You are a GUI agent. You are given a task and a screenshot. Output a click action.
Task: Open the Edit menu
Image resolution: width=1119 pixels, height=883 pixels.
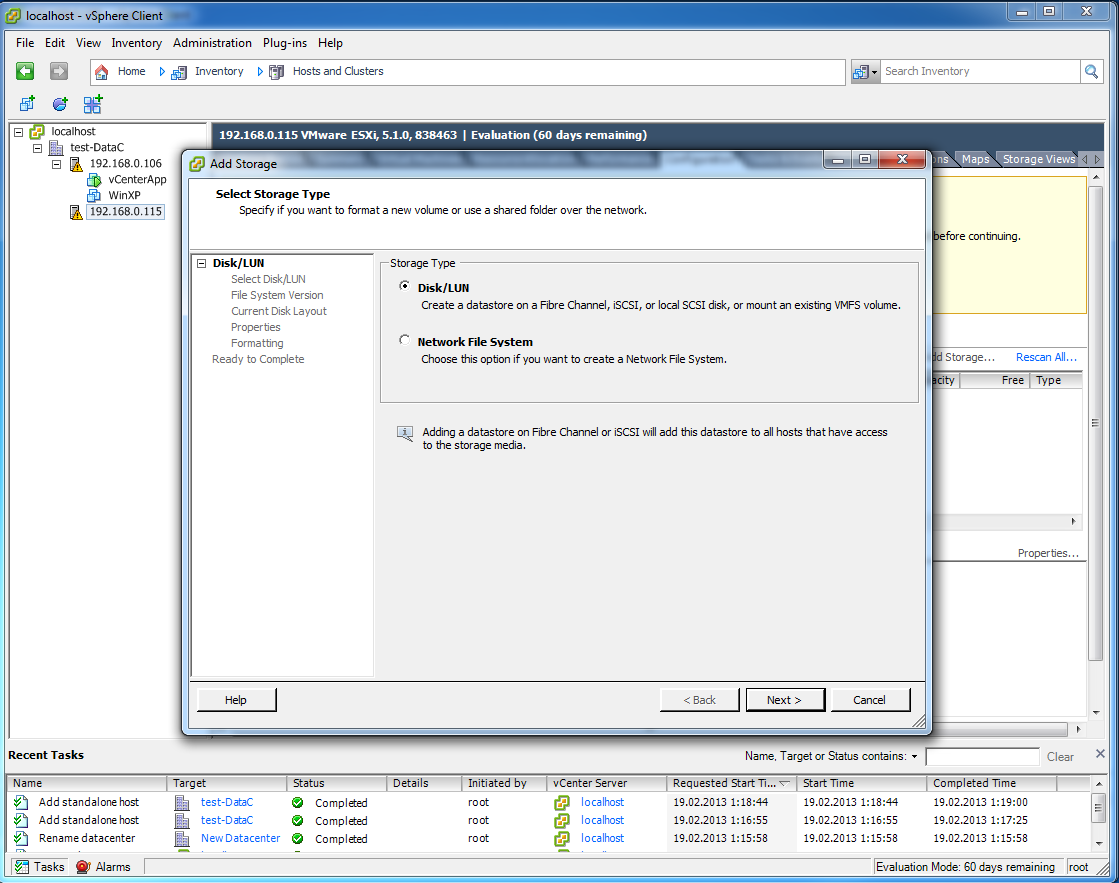tap(55, 43)
